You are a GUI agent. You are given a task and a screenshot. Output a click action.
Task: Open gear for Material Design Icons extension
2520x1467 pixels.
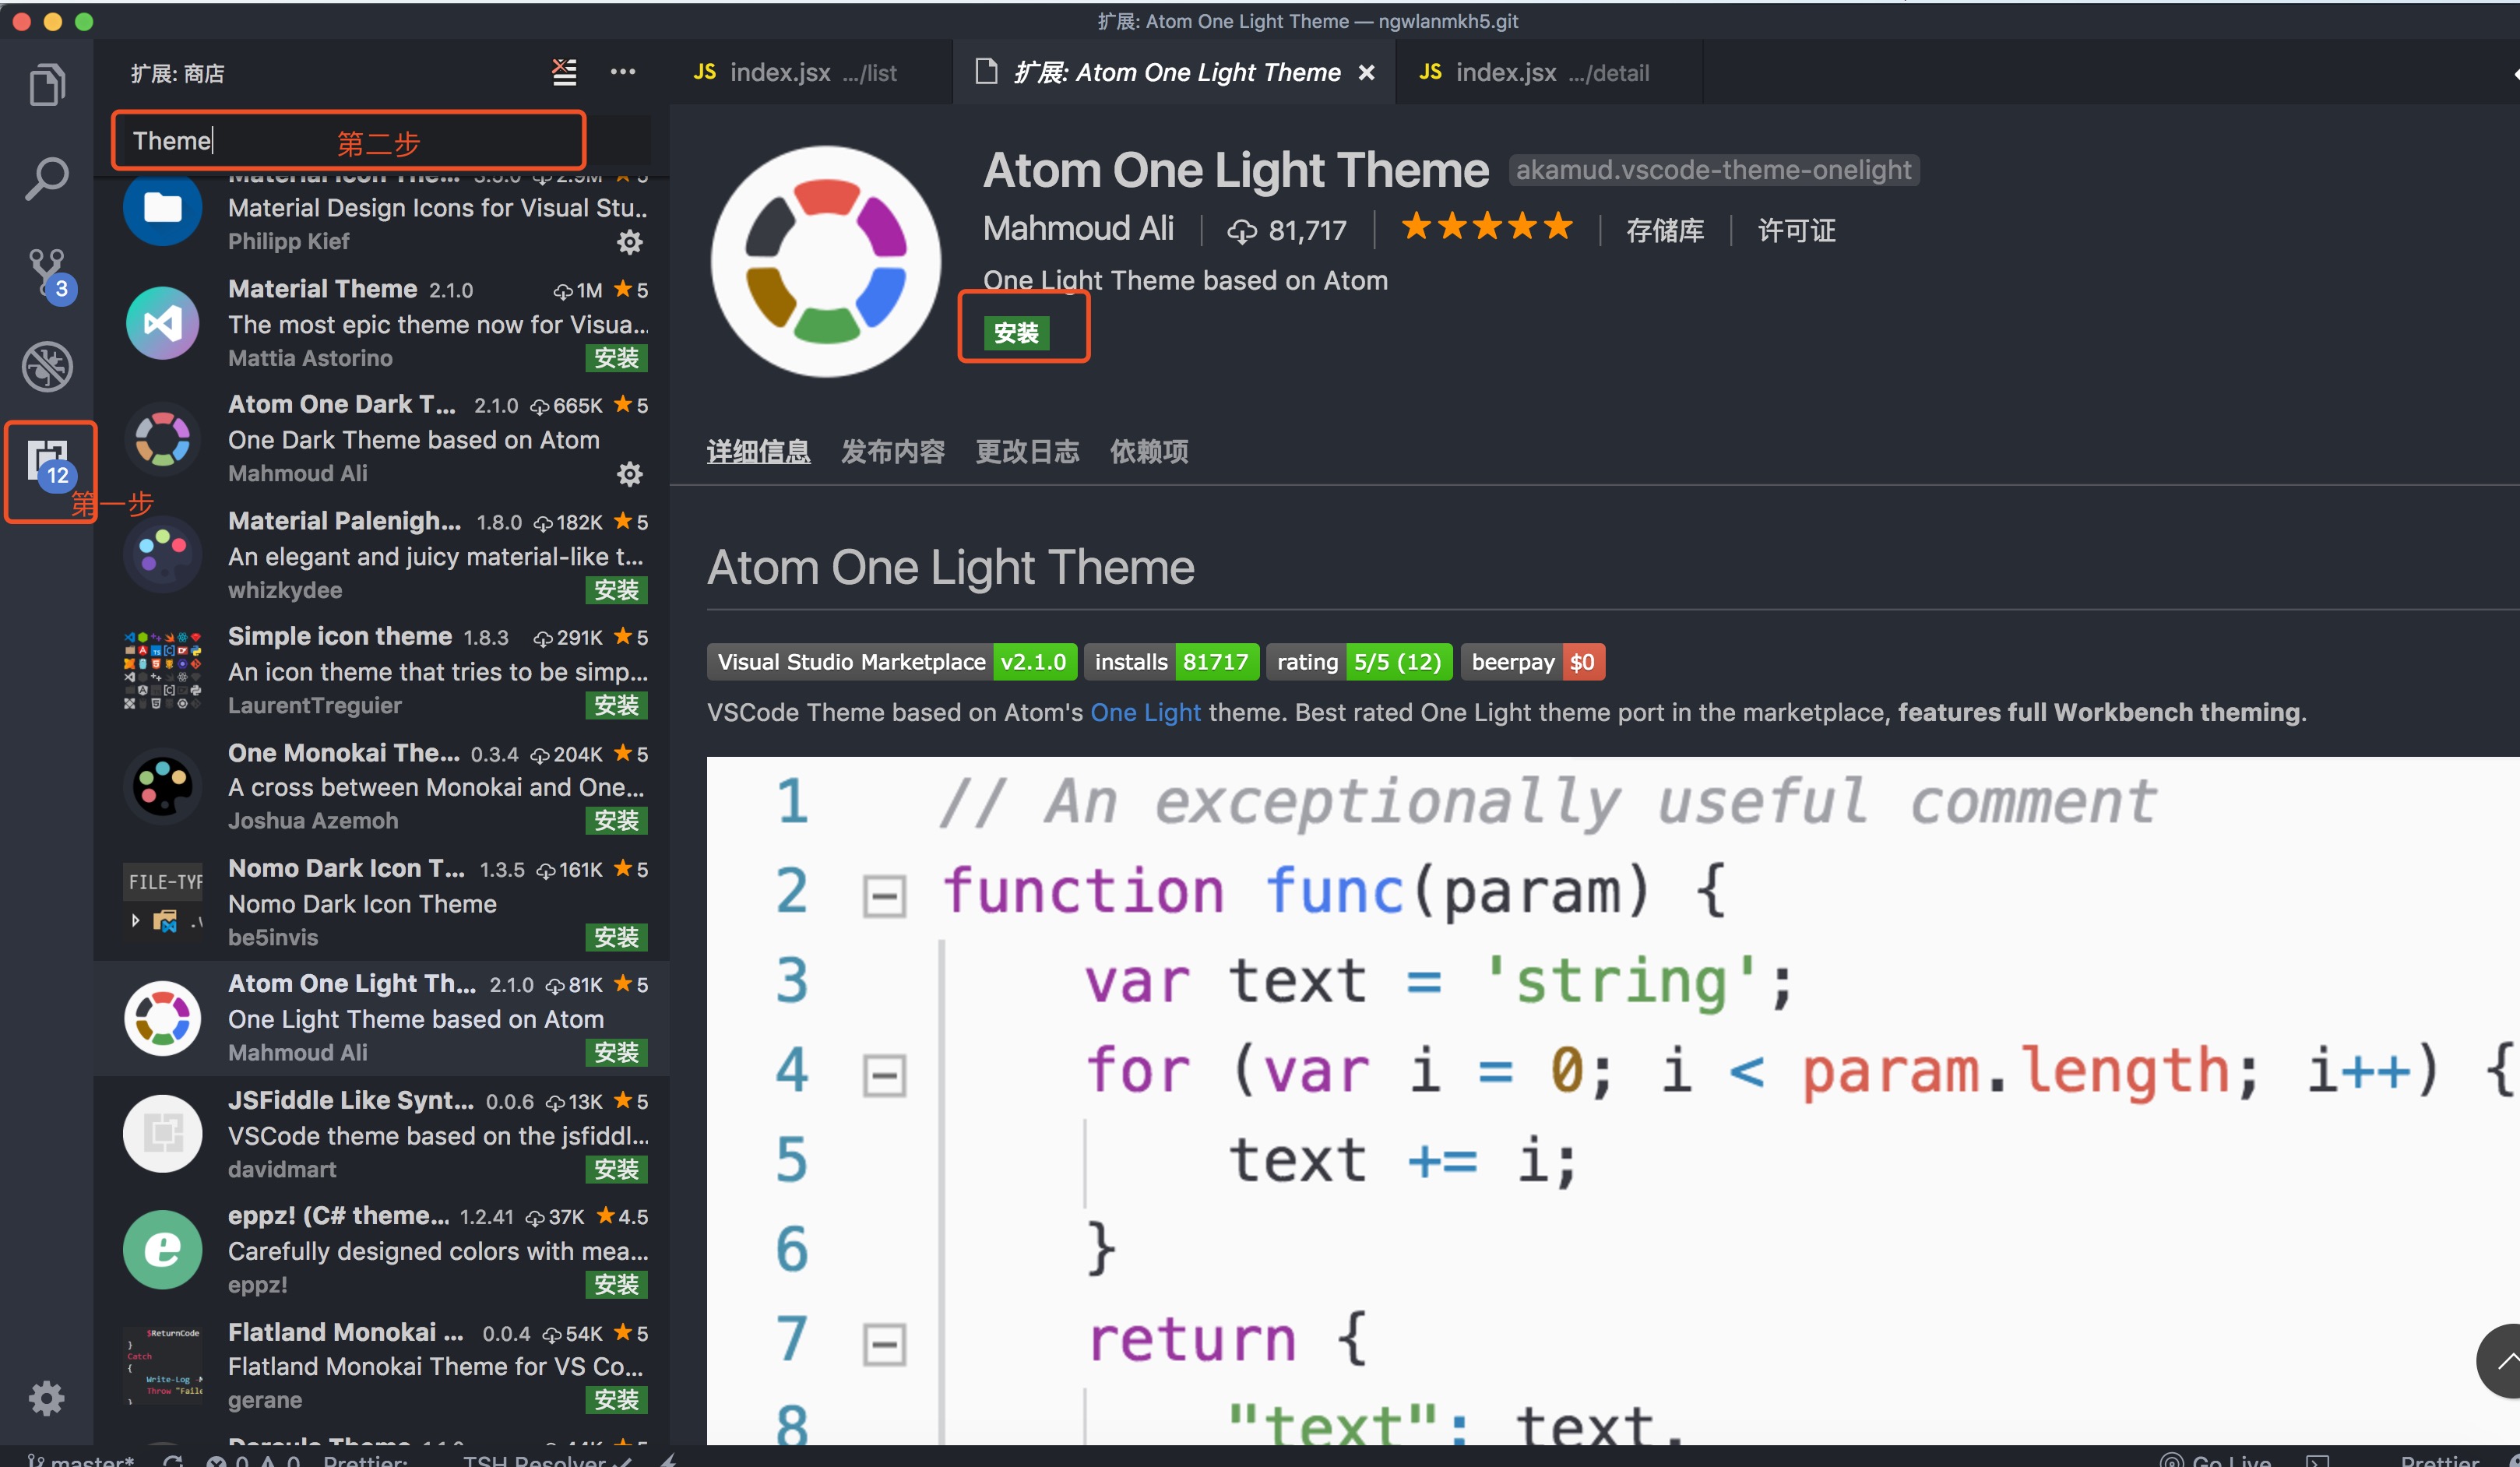pyautogui.click(x=629, y=242)
